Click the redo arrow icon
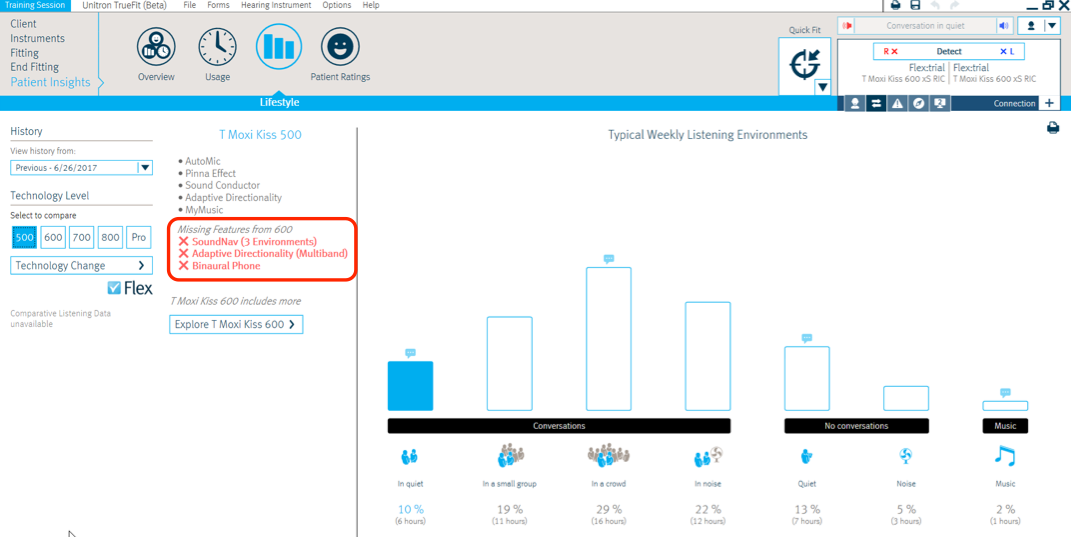Image resolution: width=1071 pixels, height=537 pixels. (955, 5)
